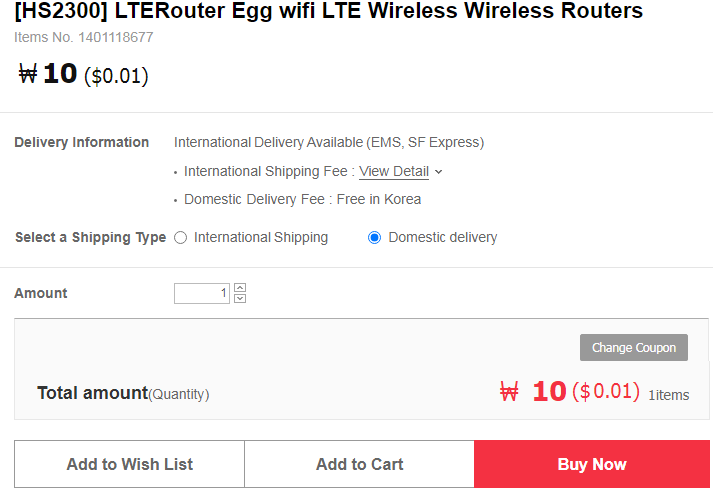Increase the amount with the up arrow
The image size is (713, 503).
coord(240,288)
